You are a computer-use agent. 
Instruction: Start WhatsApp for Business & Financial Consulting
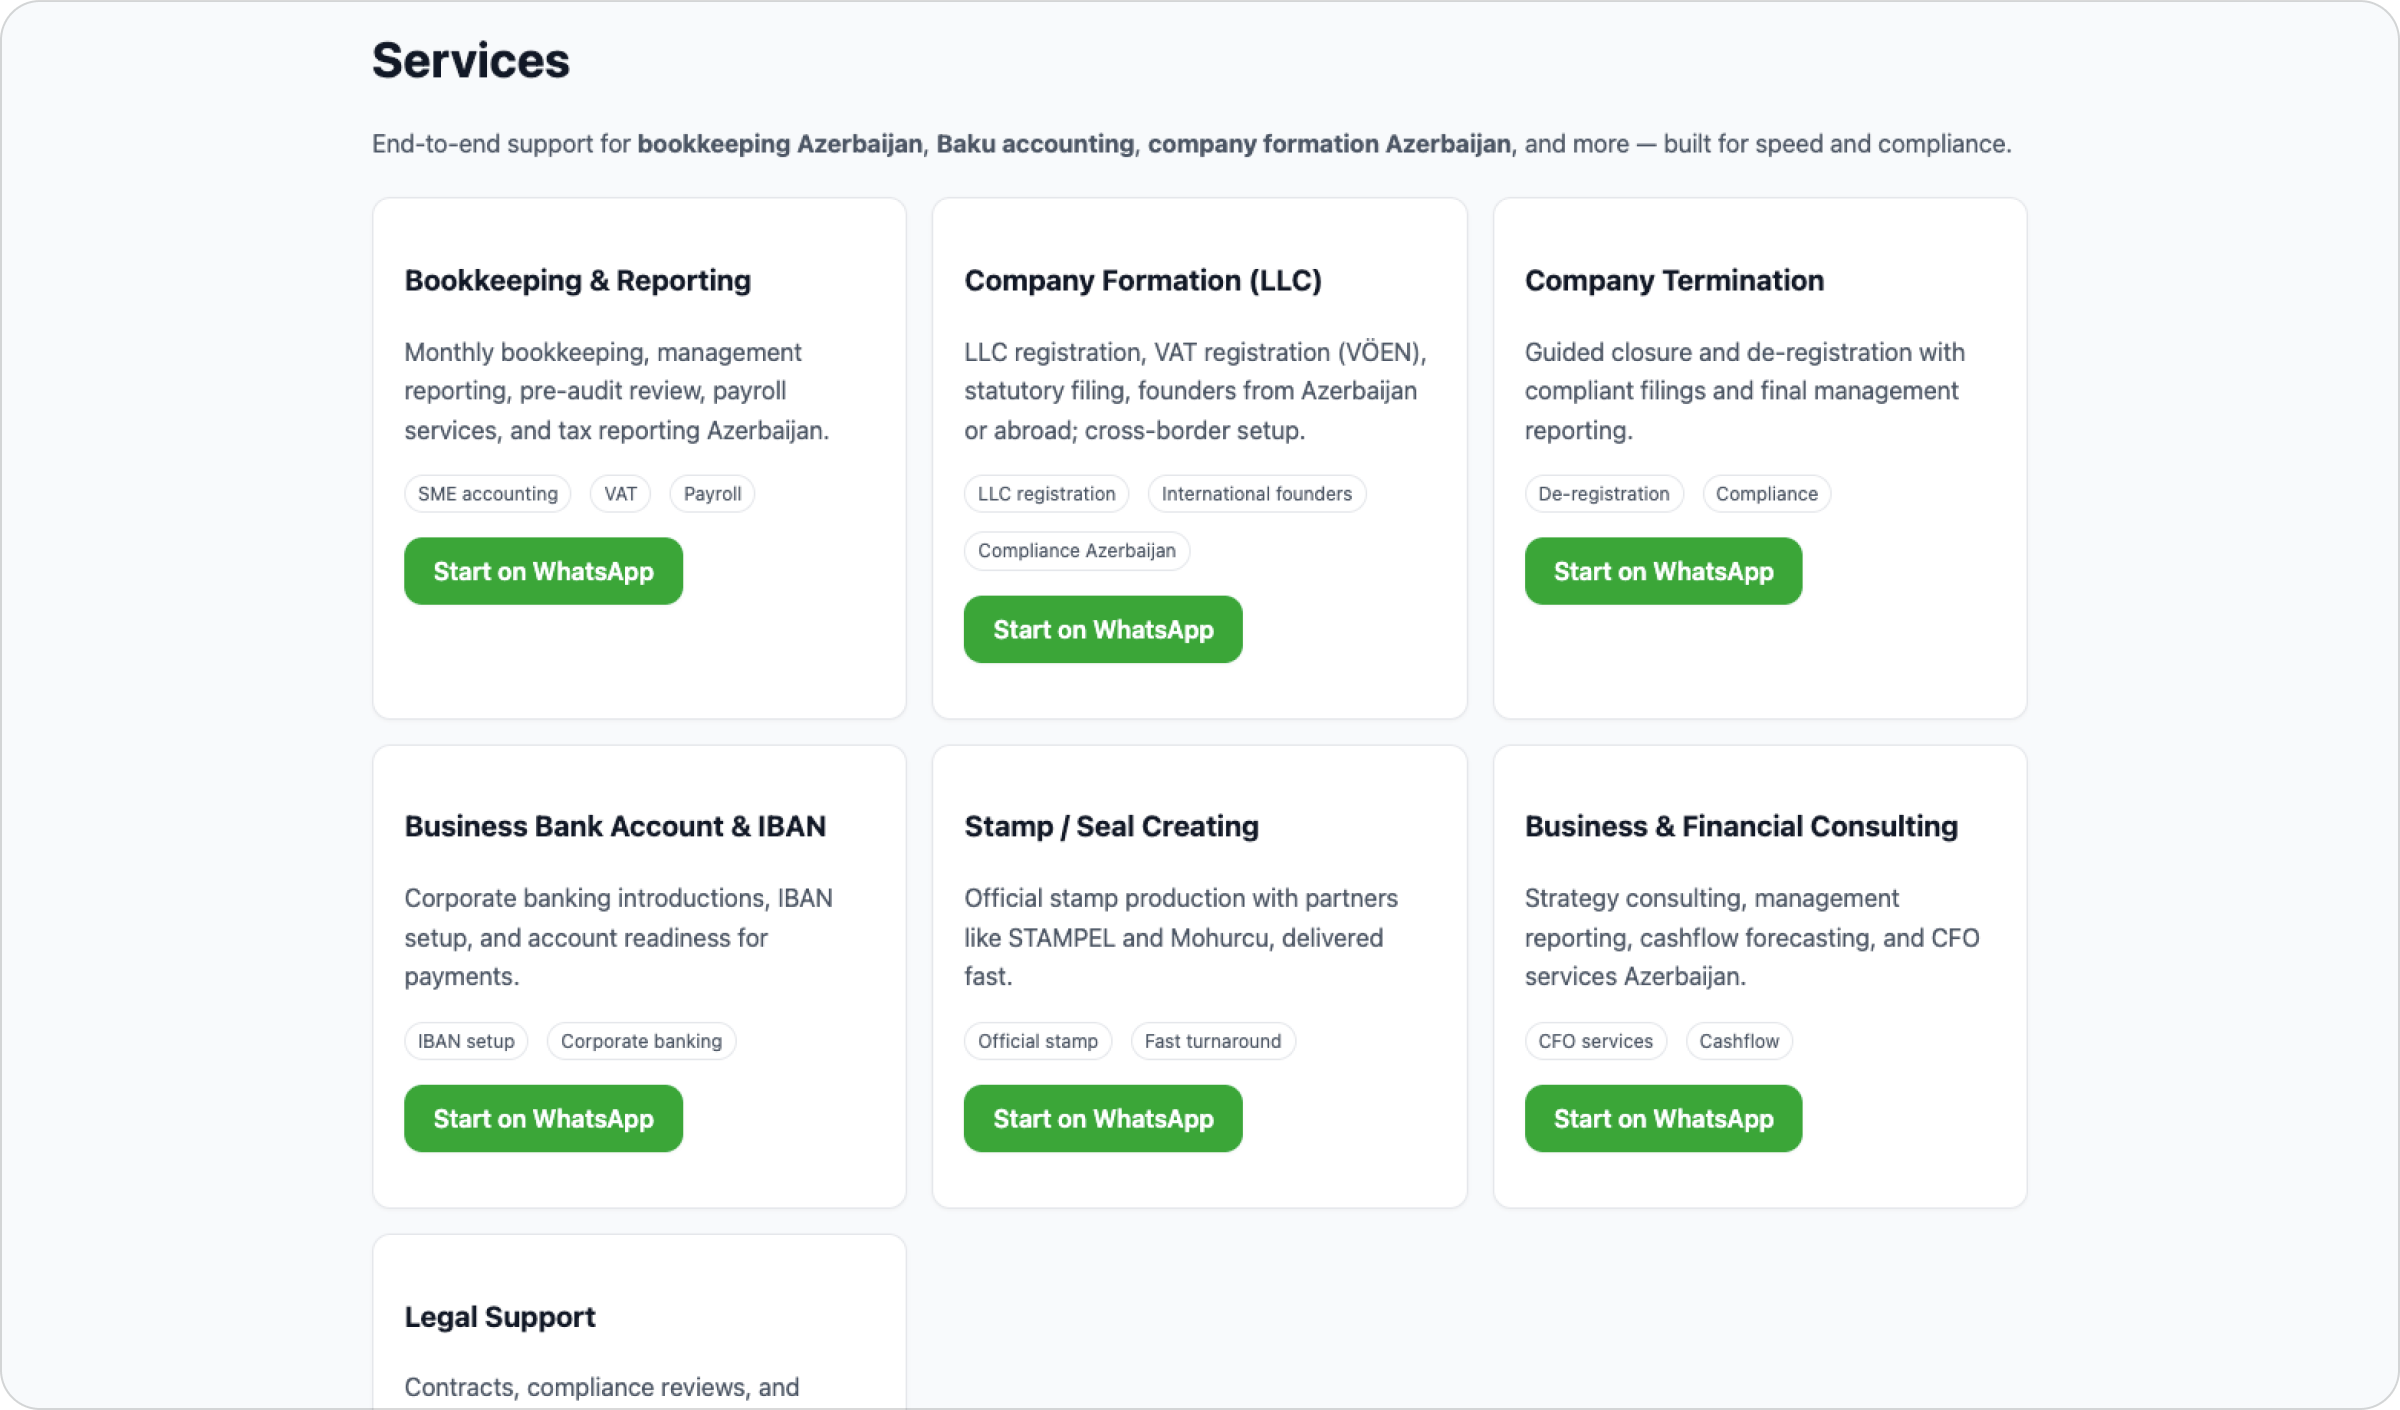click(1662, 1118)
